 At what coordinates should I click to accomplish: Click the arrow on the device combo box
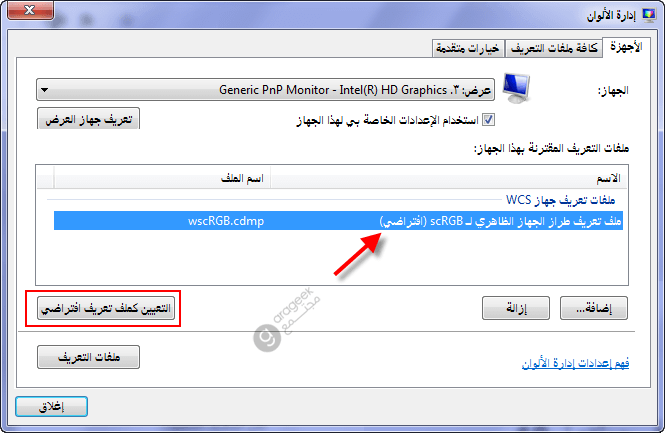(x=45, y=90)
